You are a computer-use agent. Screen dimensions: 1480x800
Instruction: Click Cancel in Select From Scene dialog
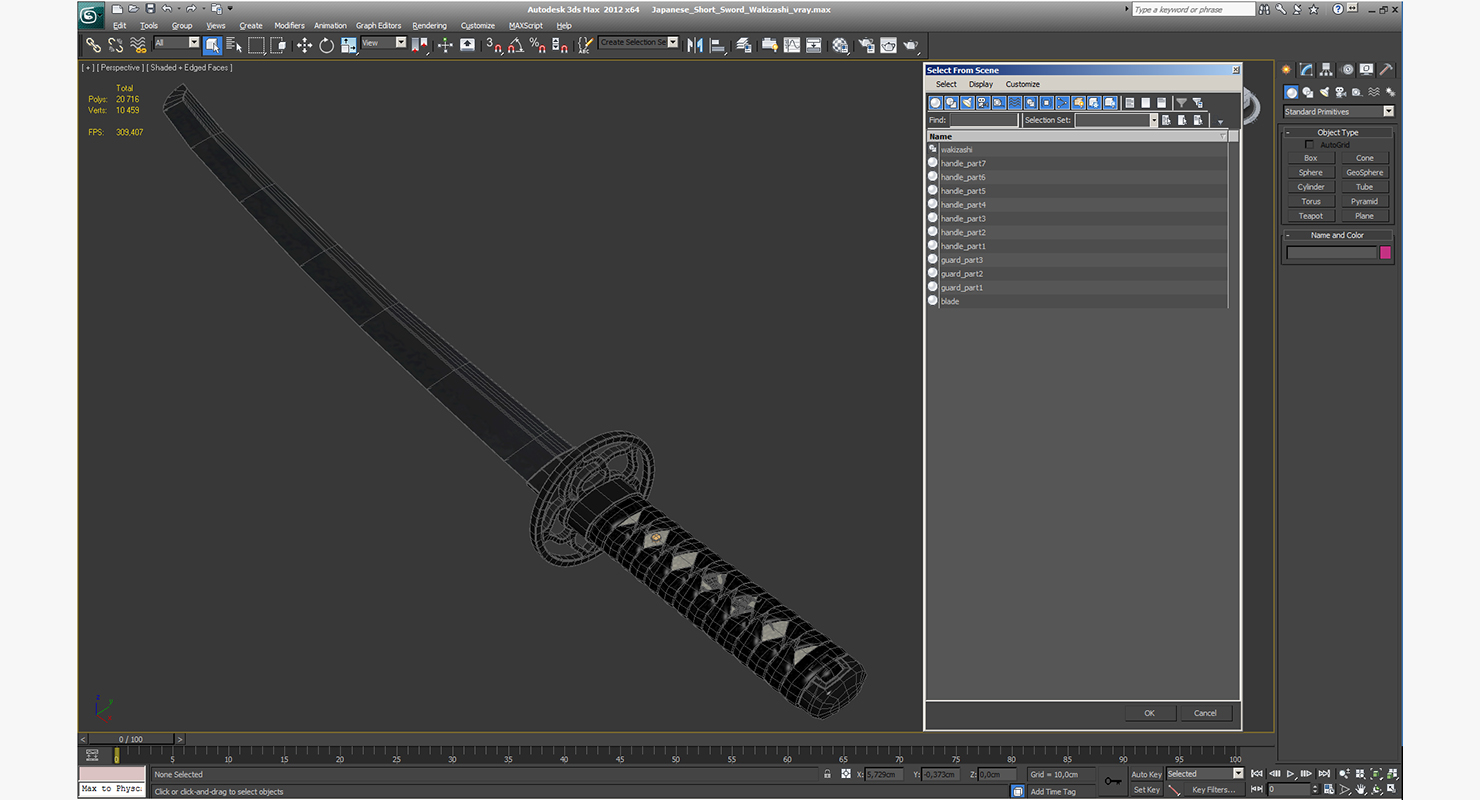[1206, 713]
